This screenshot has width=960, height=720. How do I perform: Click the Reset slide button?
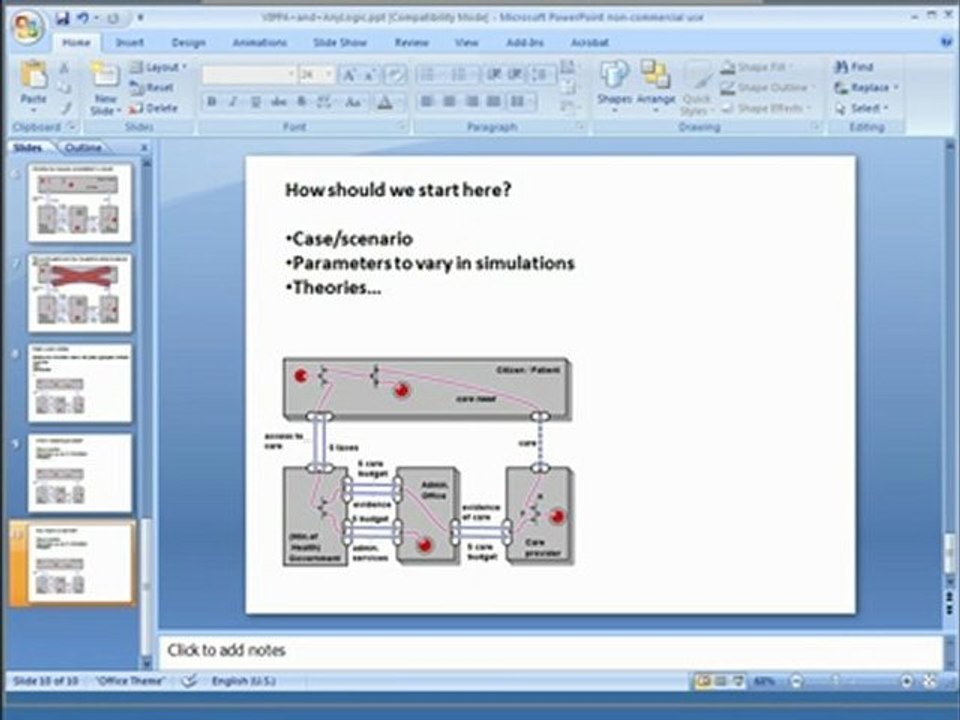tap(152, 88)
